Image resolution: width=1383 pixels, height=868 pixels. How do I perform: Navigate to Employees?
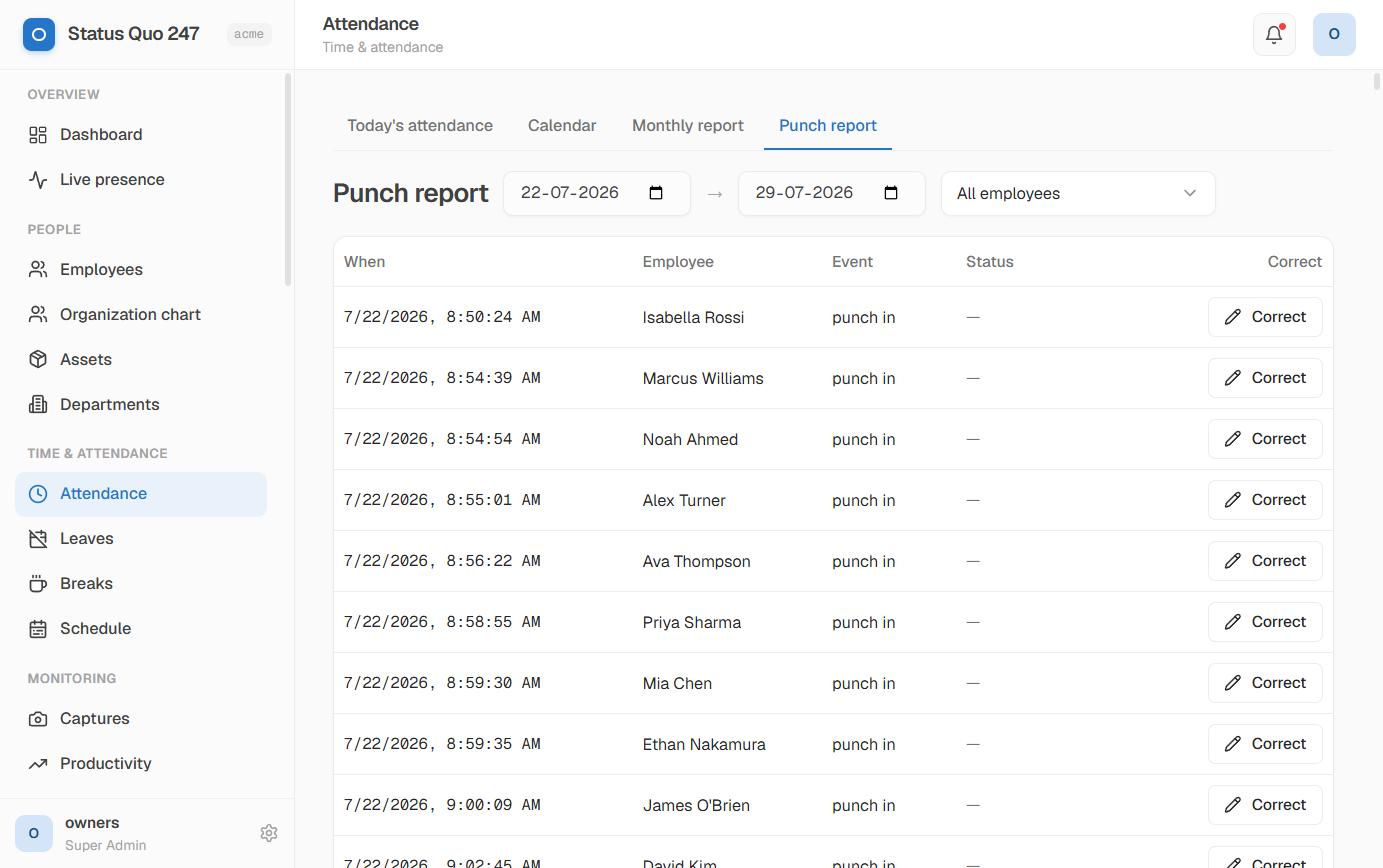click(x=141, y=269)
